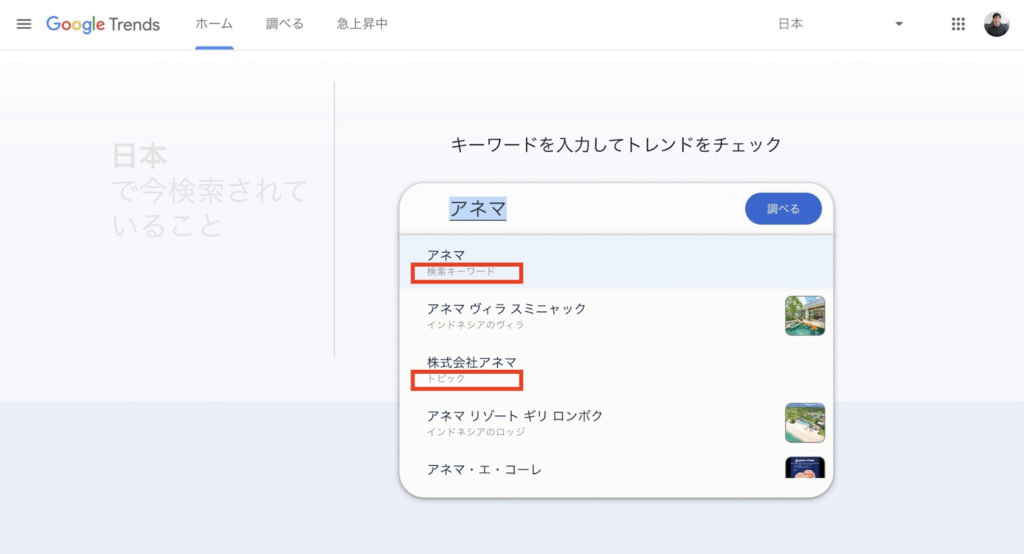Open the hamburger main menu
The width and height of the screenshot is (1024, 554).
tap(24, 24)
